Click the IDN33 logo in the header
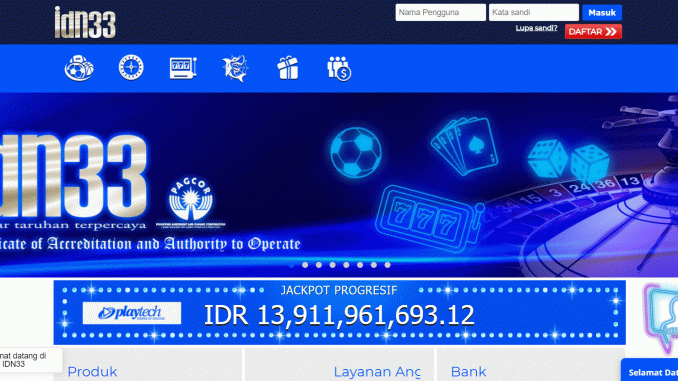This screenshot has width=678, height=381. pyautogui.click(x=85, y=22)
